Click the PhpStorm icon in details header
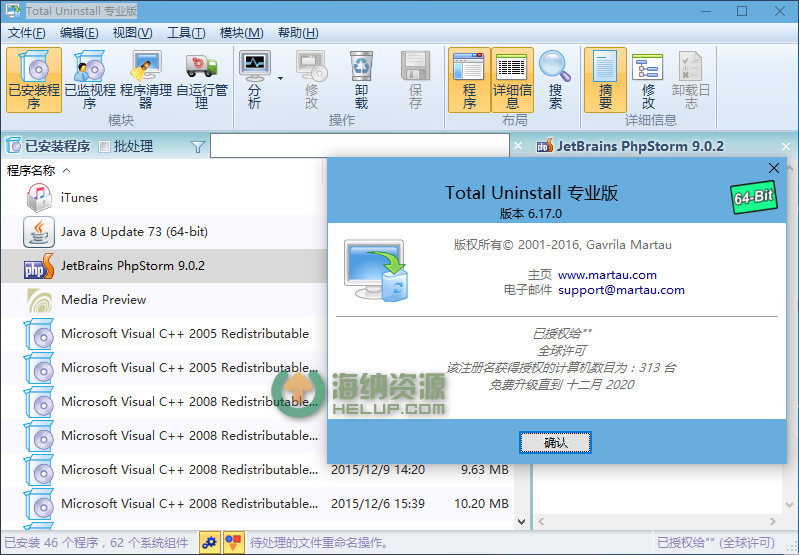The height and width of the screenshot is (555, 799). [x=544, y=146]
